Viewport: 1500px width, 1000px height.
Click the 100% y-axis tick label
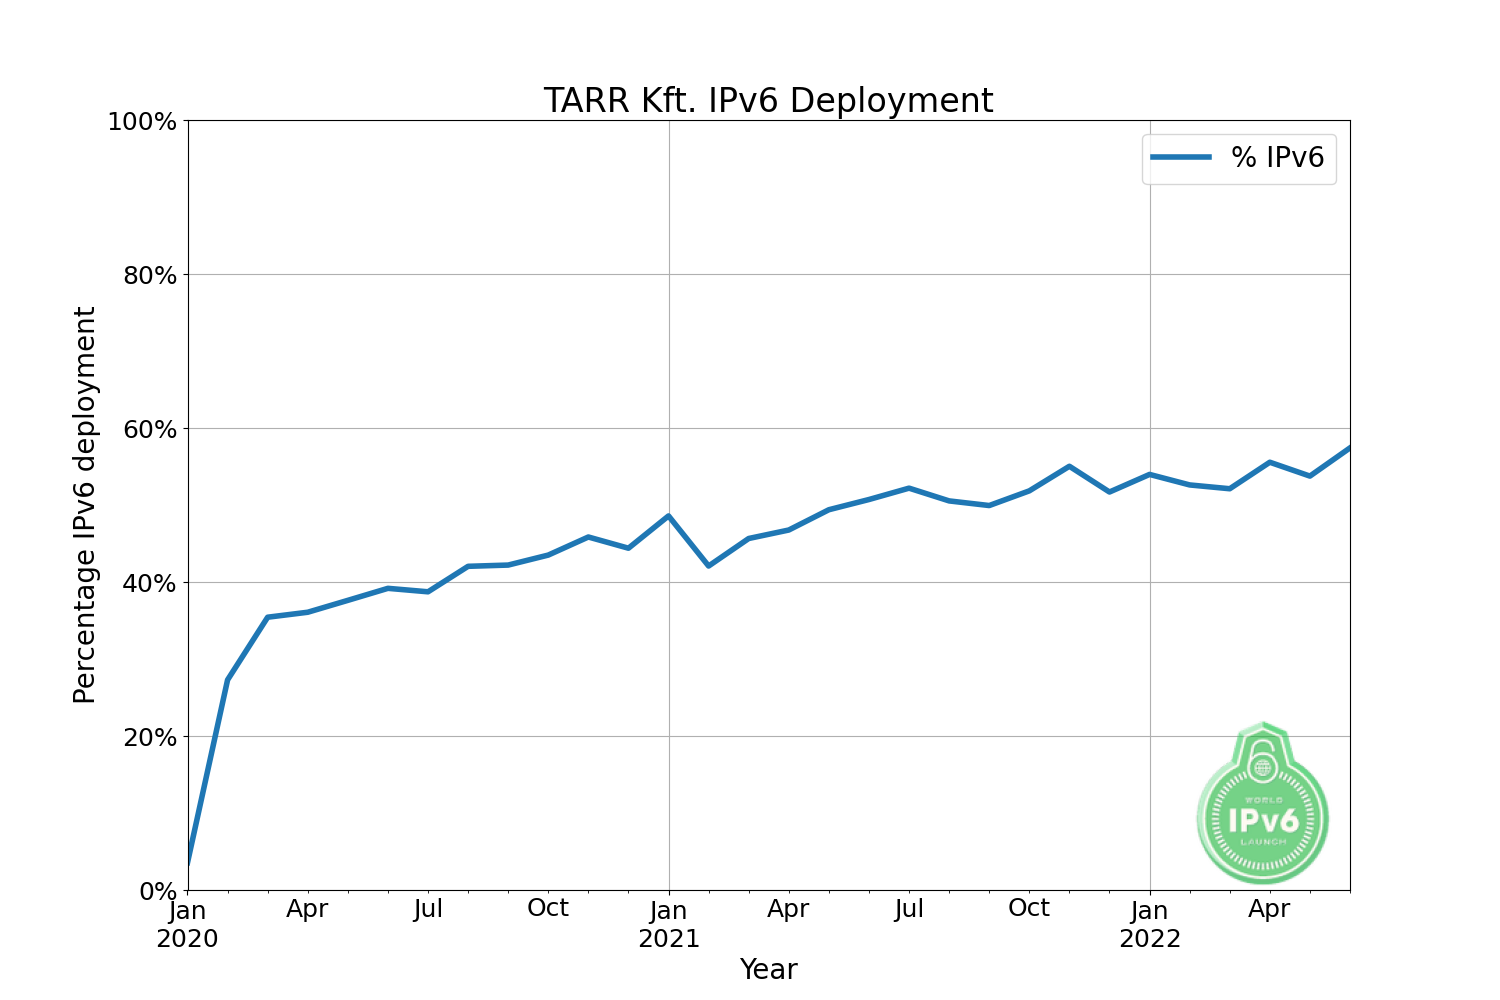coord(141,122)
